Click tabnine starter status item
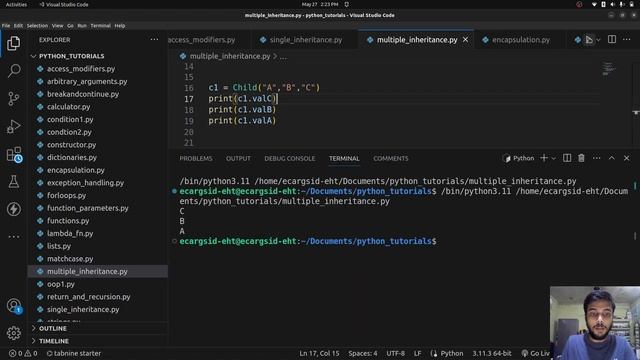 74,353
